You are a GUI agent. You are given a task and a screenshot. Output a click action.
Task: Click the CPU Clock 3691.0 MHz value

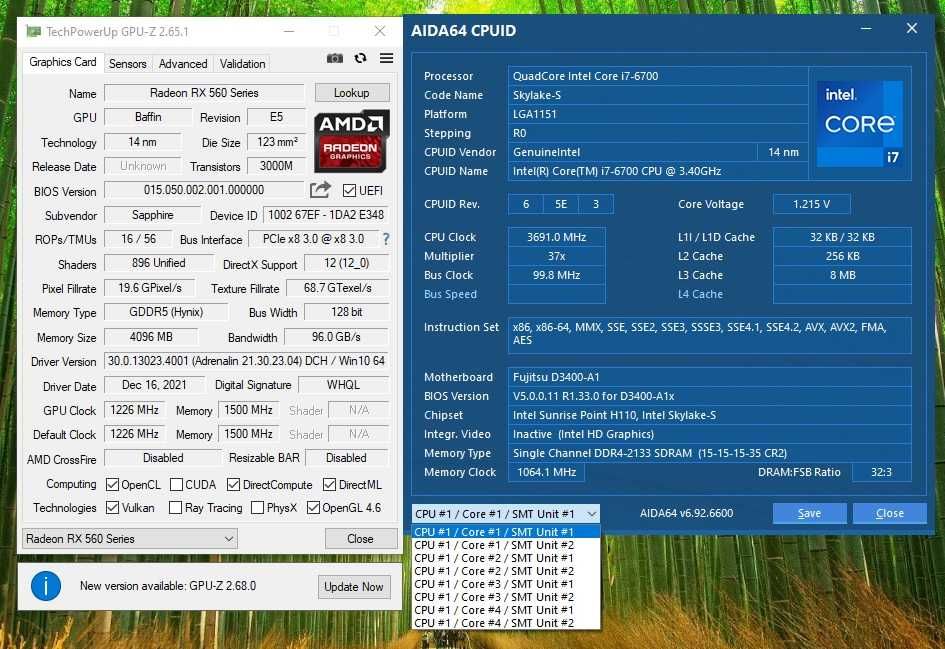coord(557,237)
